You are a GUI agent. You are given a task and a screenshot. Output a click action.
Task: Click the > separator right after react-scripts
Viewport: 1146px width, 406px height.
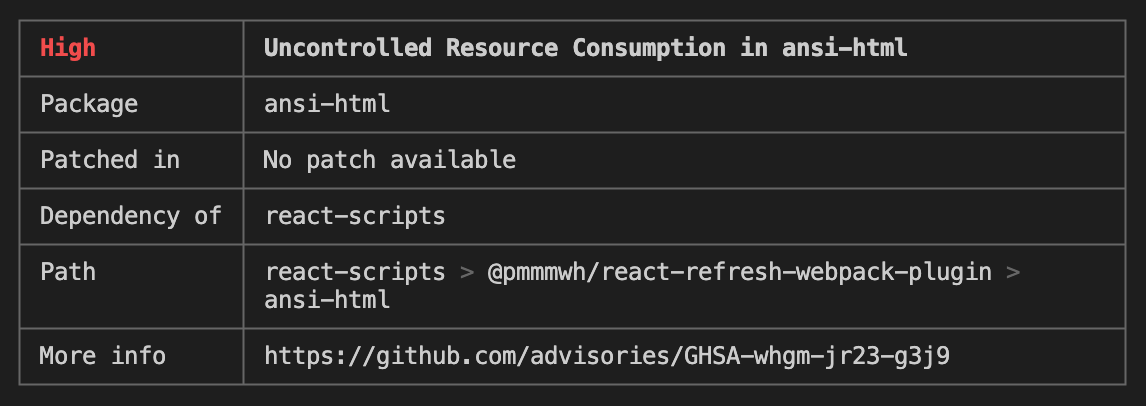466,272
